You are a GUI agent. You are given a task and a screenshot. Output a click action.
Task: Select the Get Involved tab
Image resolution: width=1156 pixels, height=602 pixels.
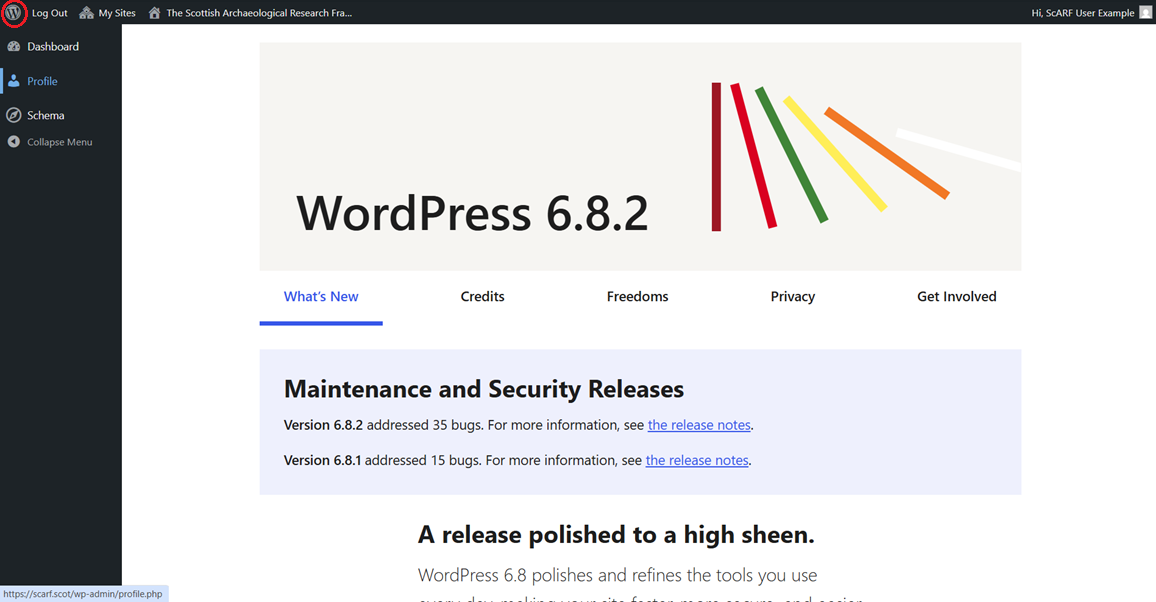[x=956, y=296]
